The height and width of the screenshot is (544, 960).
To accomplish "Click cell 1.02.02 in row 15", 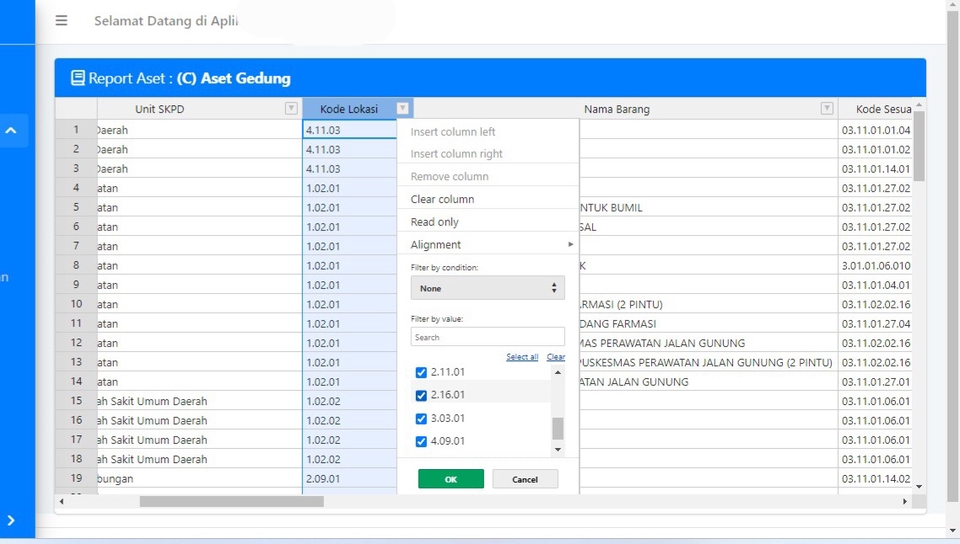I will [x=350, y=401].
